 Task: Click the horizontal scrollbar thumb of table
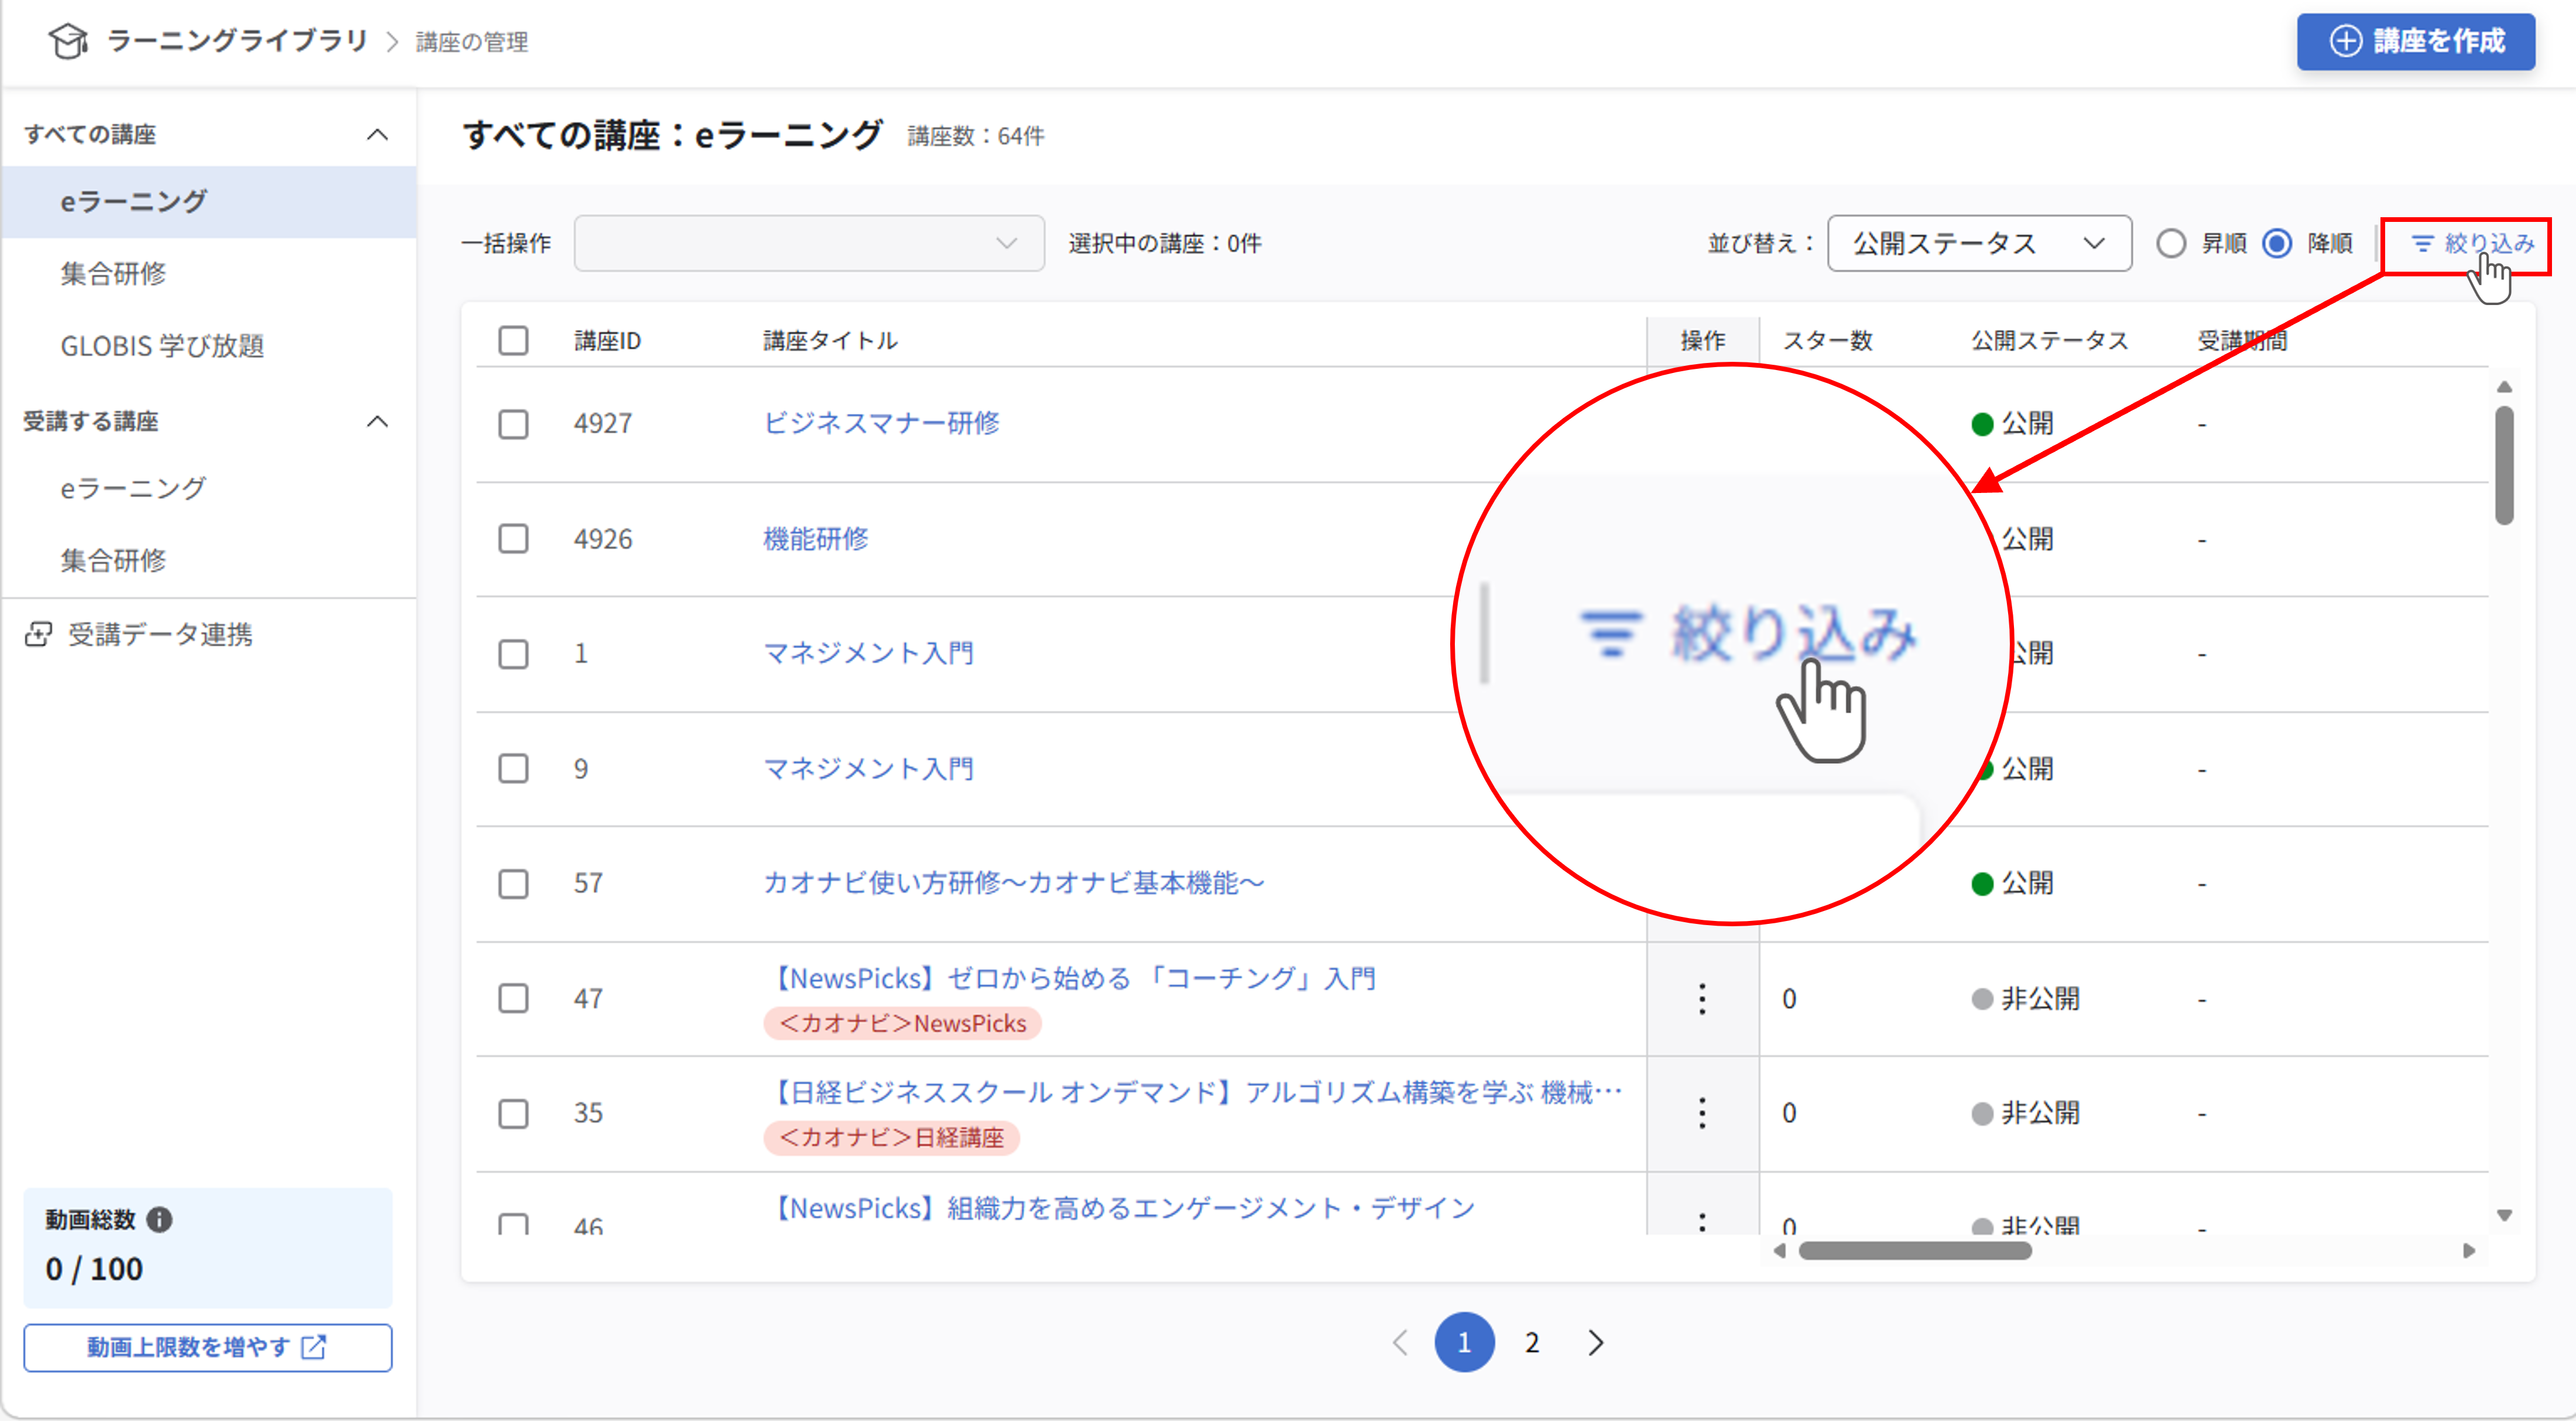1915,1250
